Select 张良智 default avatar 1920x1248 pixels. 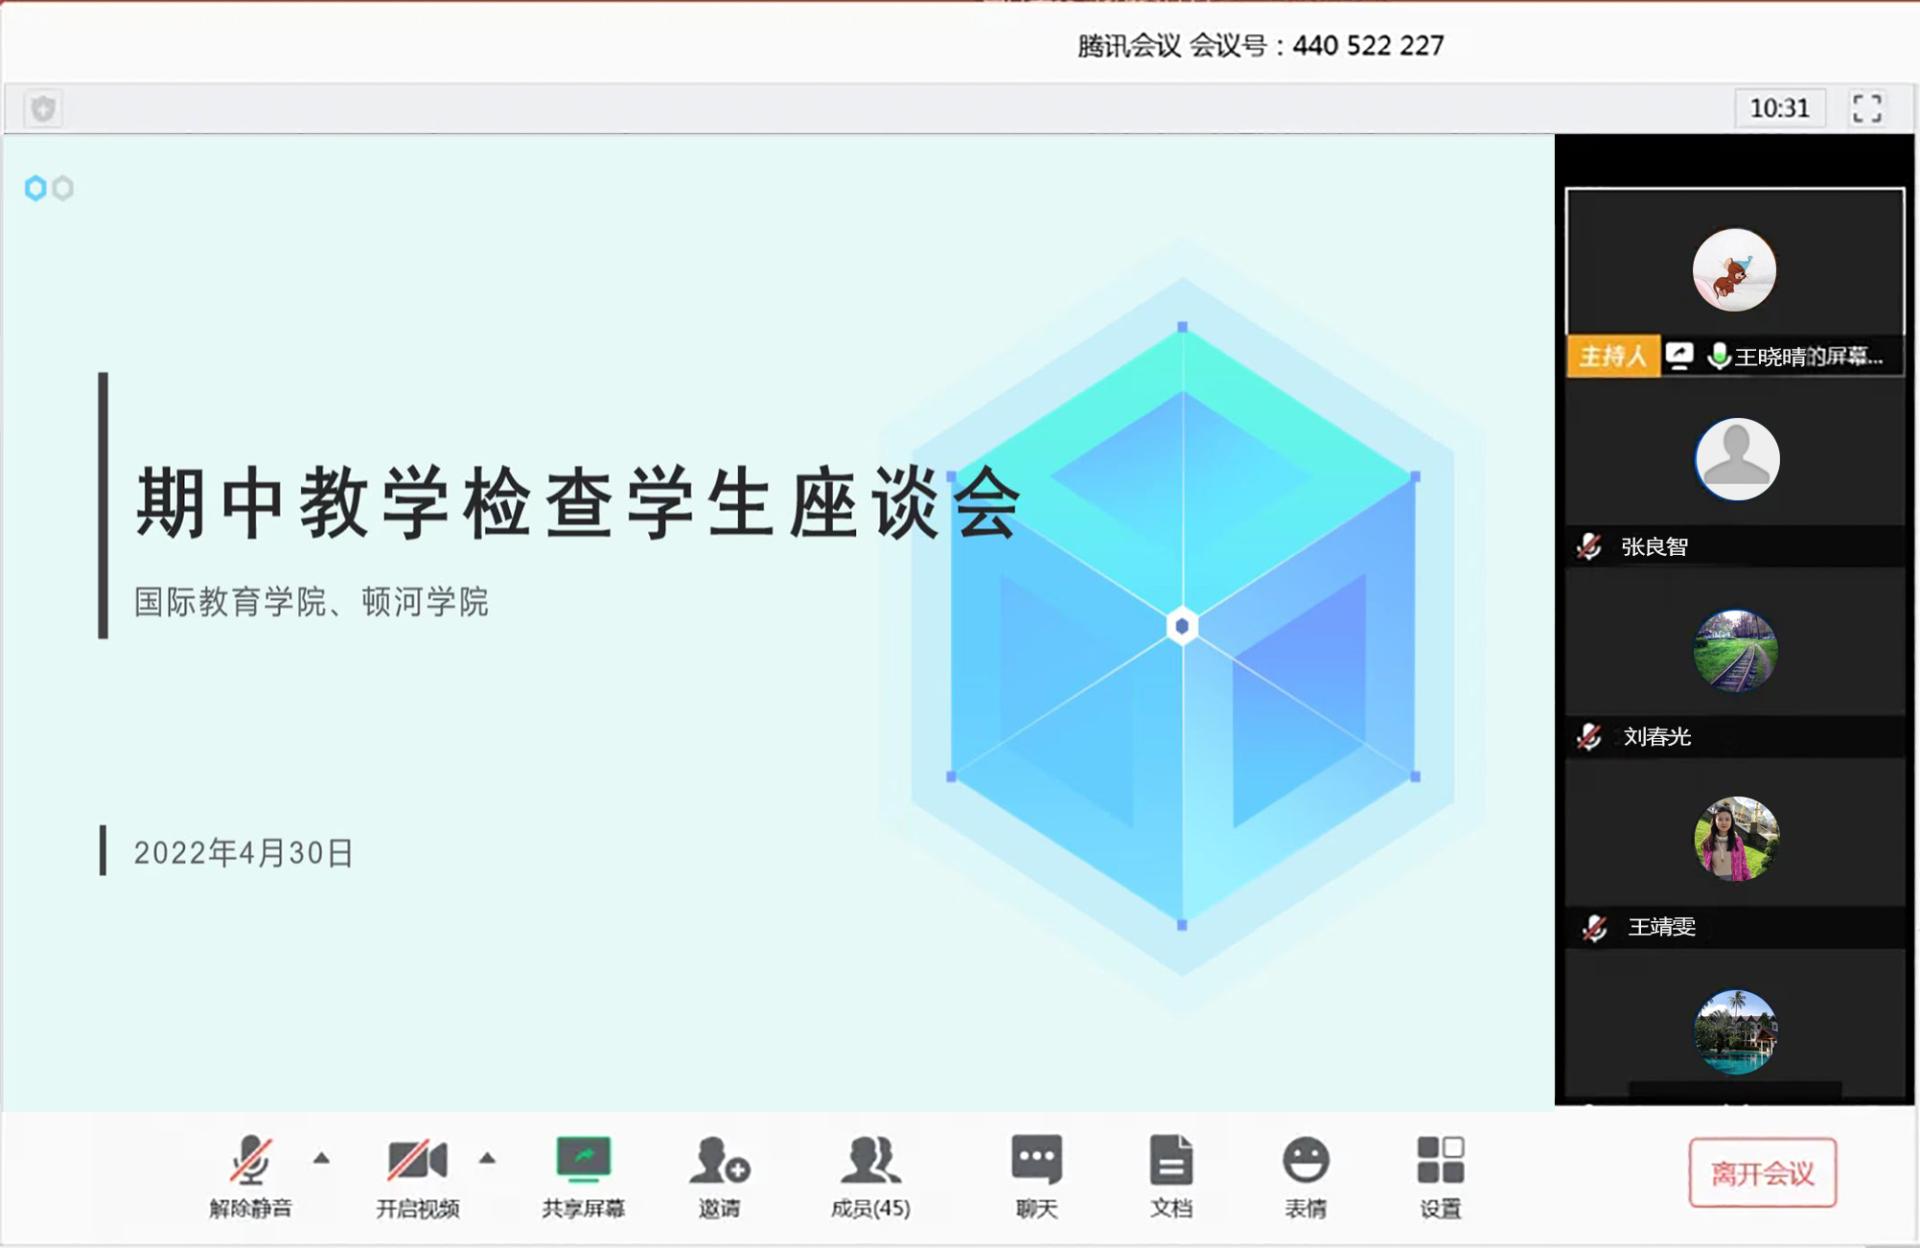[x=1737, y=459]
